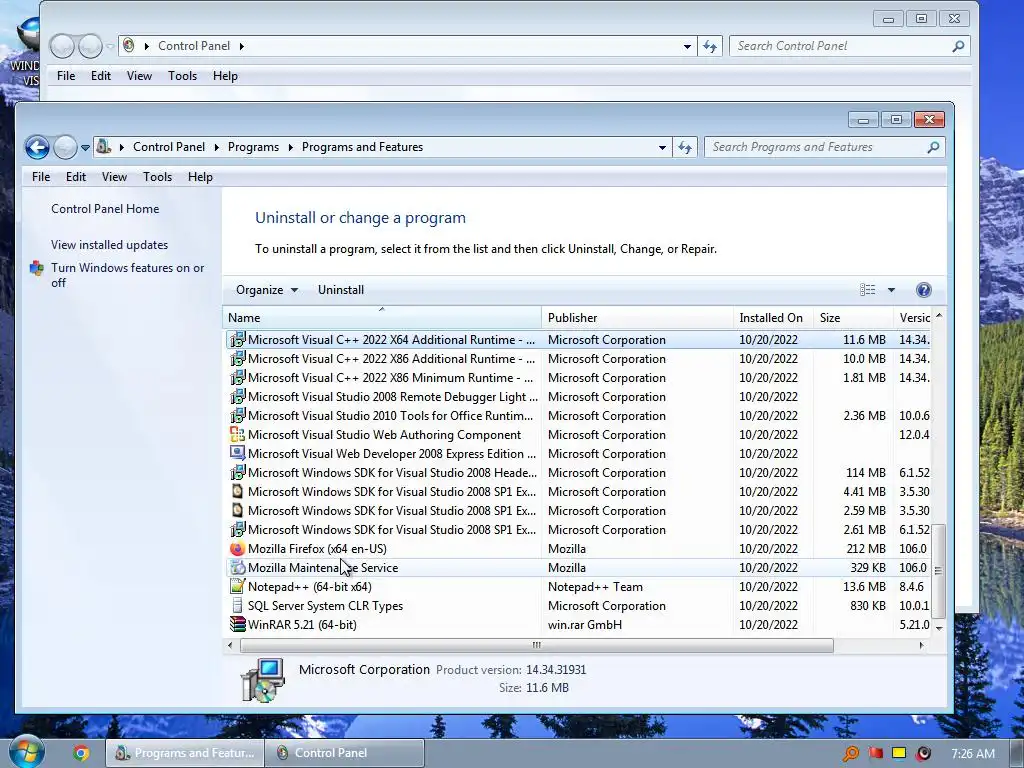Screen dimensions: 1024x768
Task: Open the Windows Start orb
Action: tap(26, 752)
